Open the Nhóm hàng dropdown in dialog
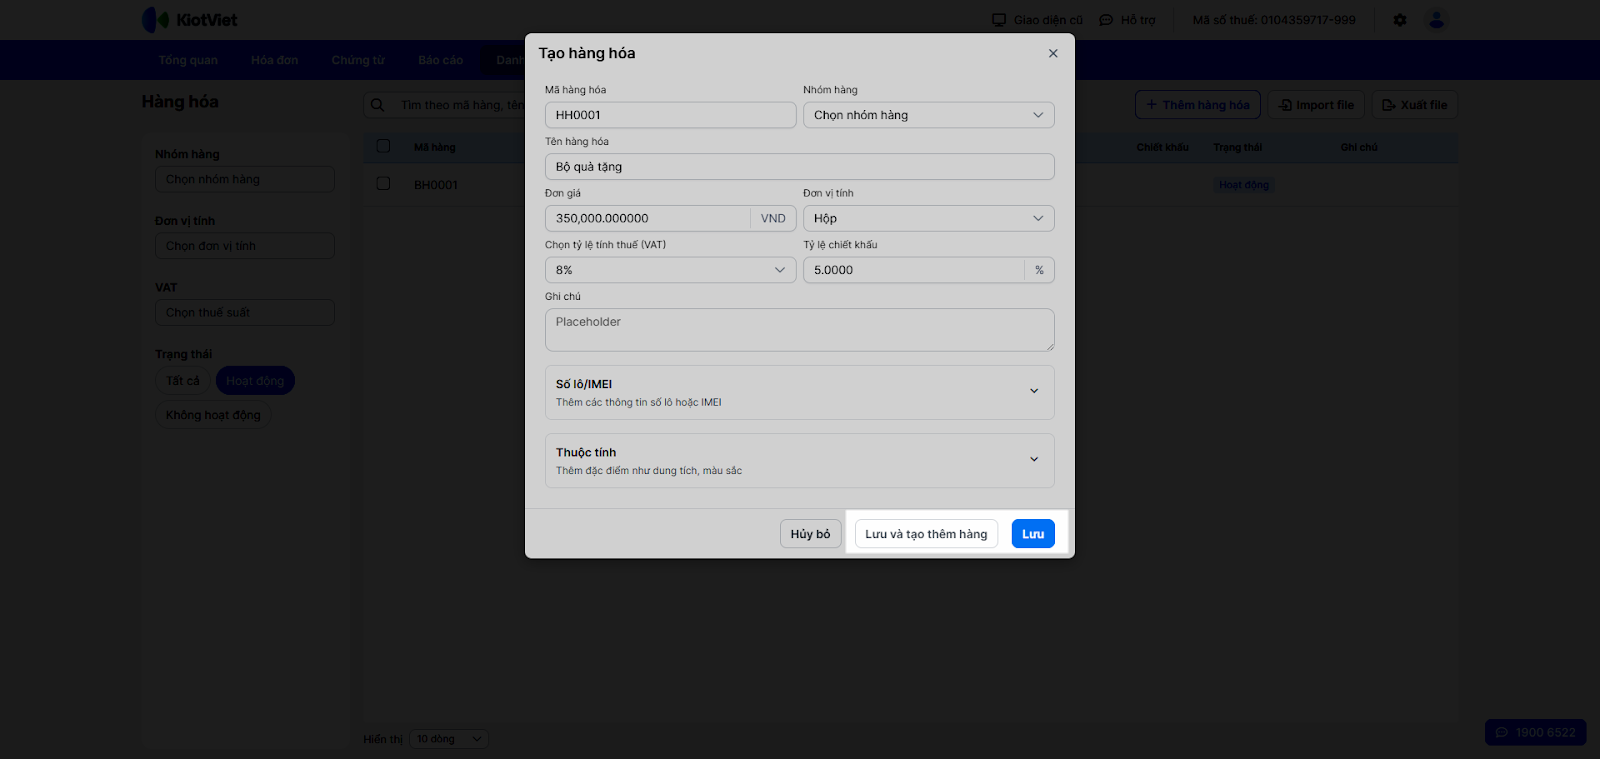Viewport: 1600px width, 759px height. 928,115
